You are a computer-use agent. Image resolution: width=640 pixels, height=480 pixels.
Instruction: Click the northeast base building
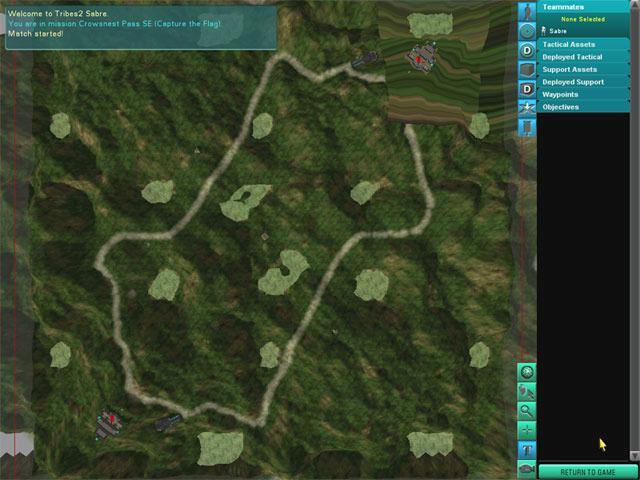421,57
